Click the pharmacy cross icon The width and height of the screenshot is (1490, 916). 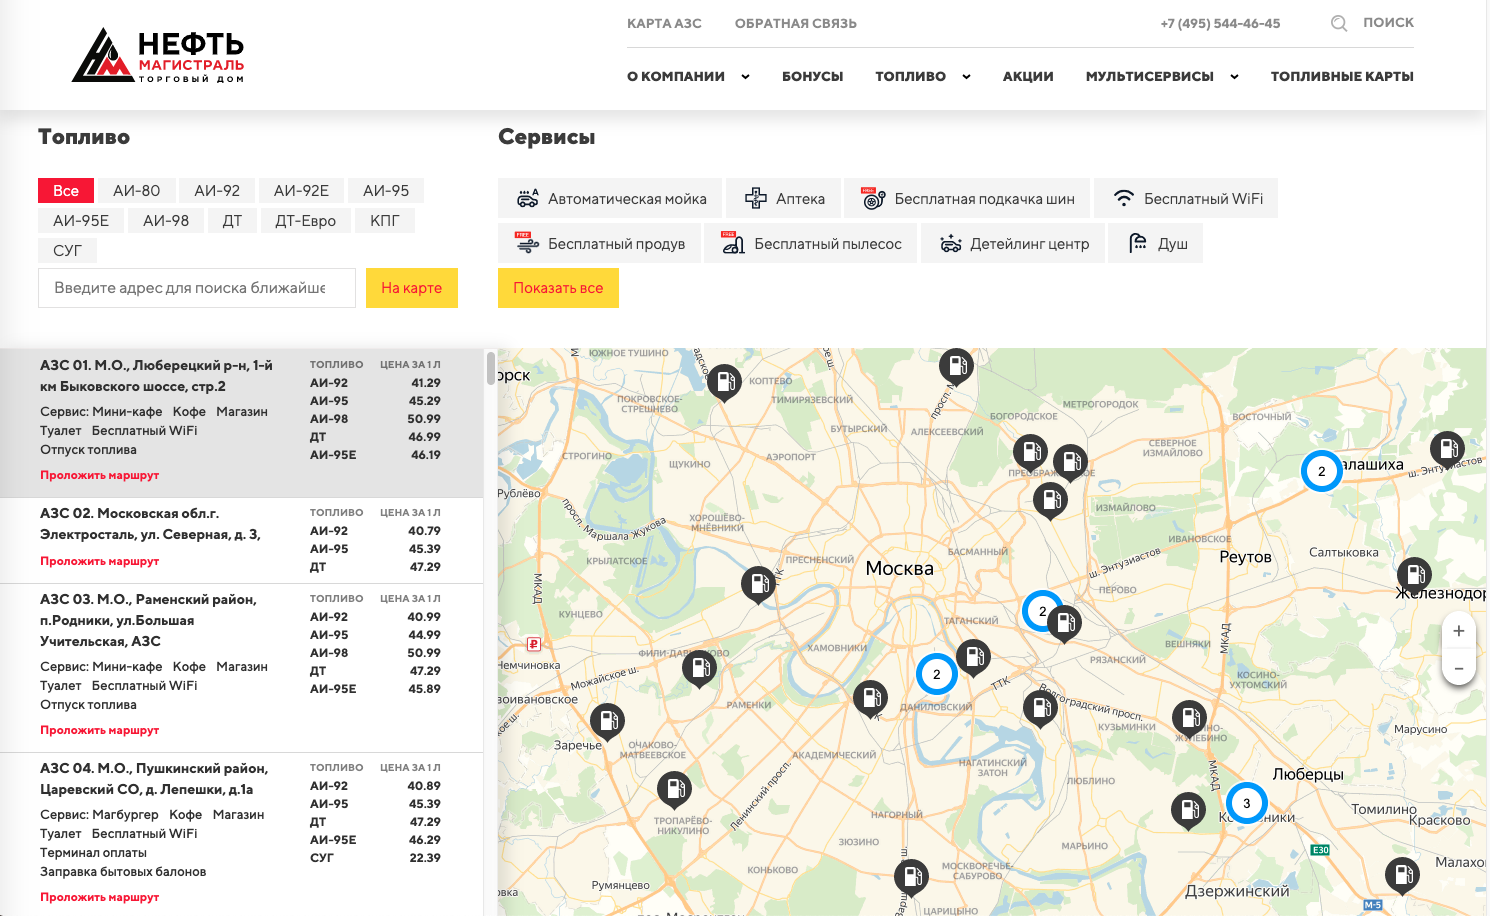click(756, 199)
